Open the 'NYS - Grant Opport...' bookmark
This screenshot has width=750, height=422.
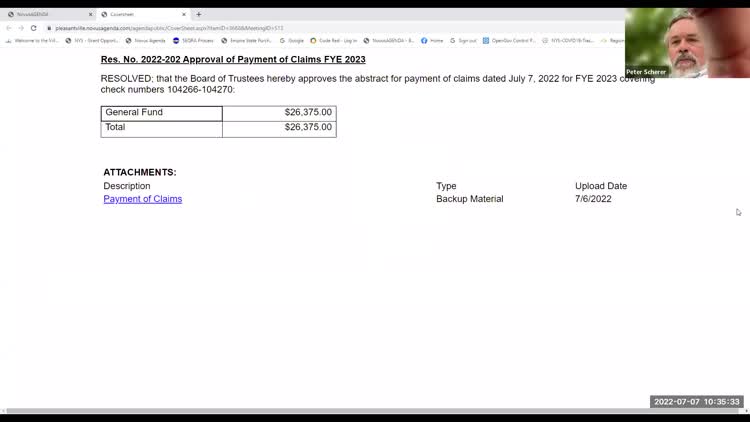tap(92, 41)
